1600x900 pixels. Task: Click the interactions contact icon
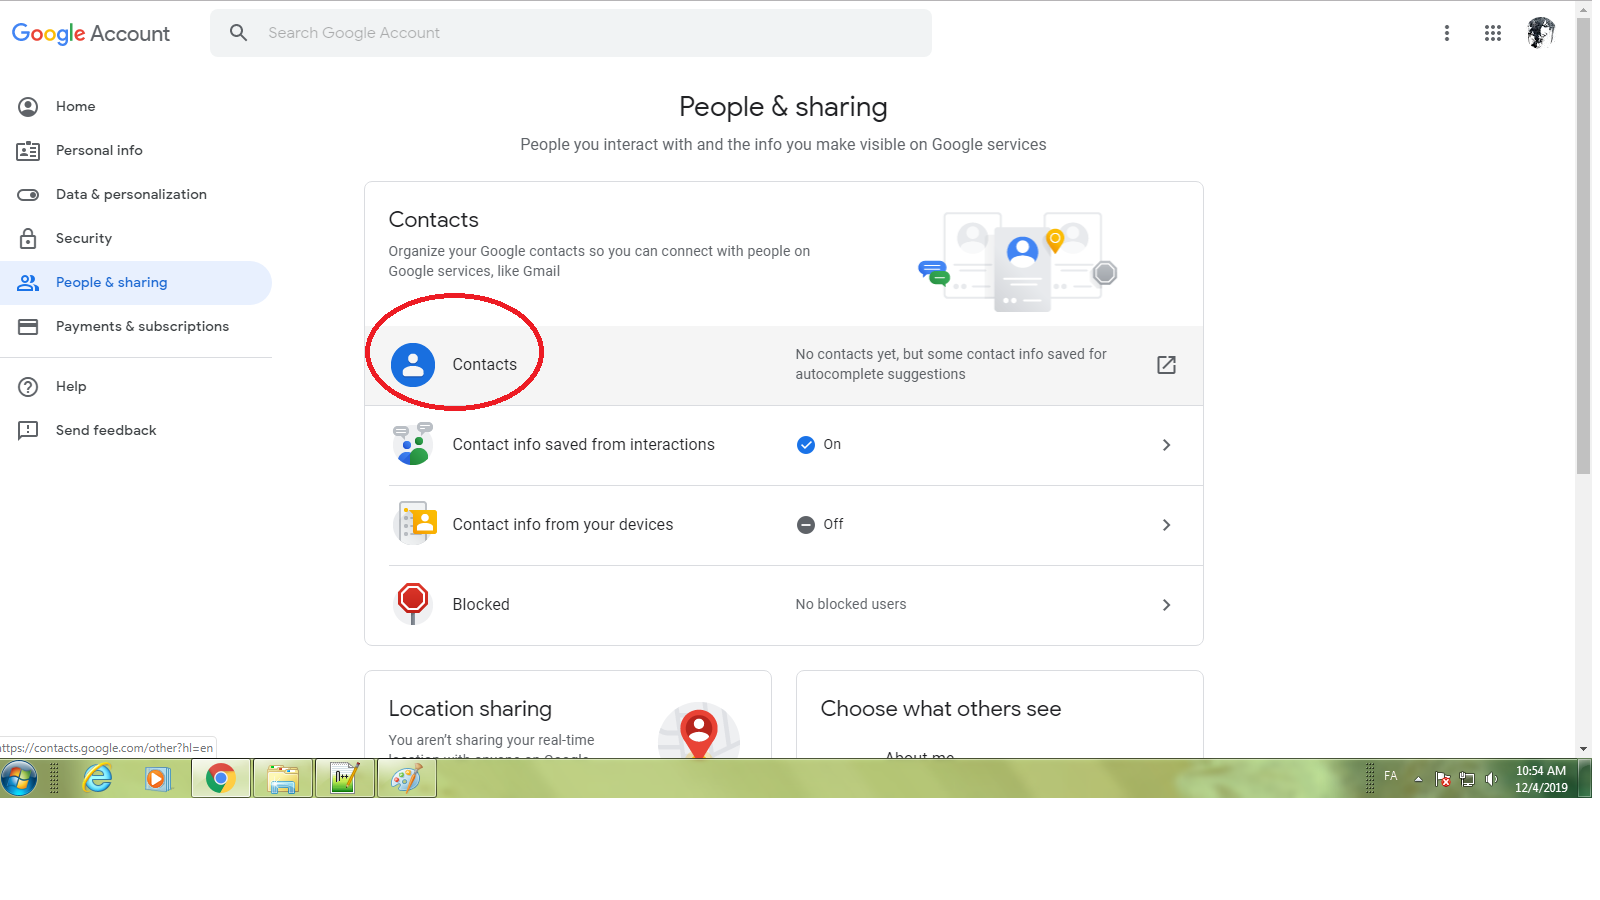click(x=413, y=444)
